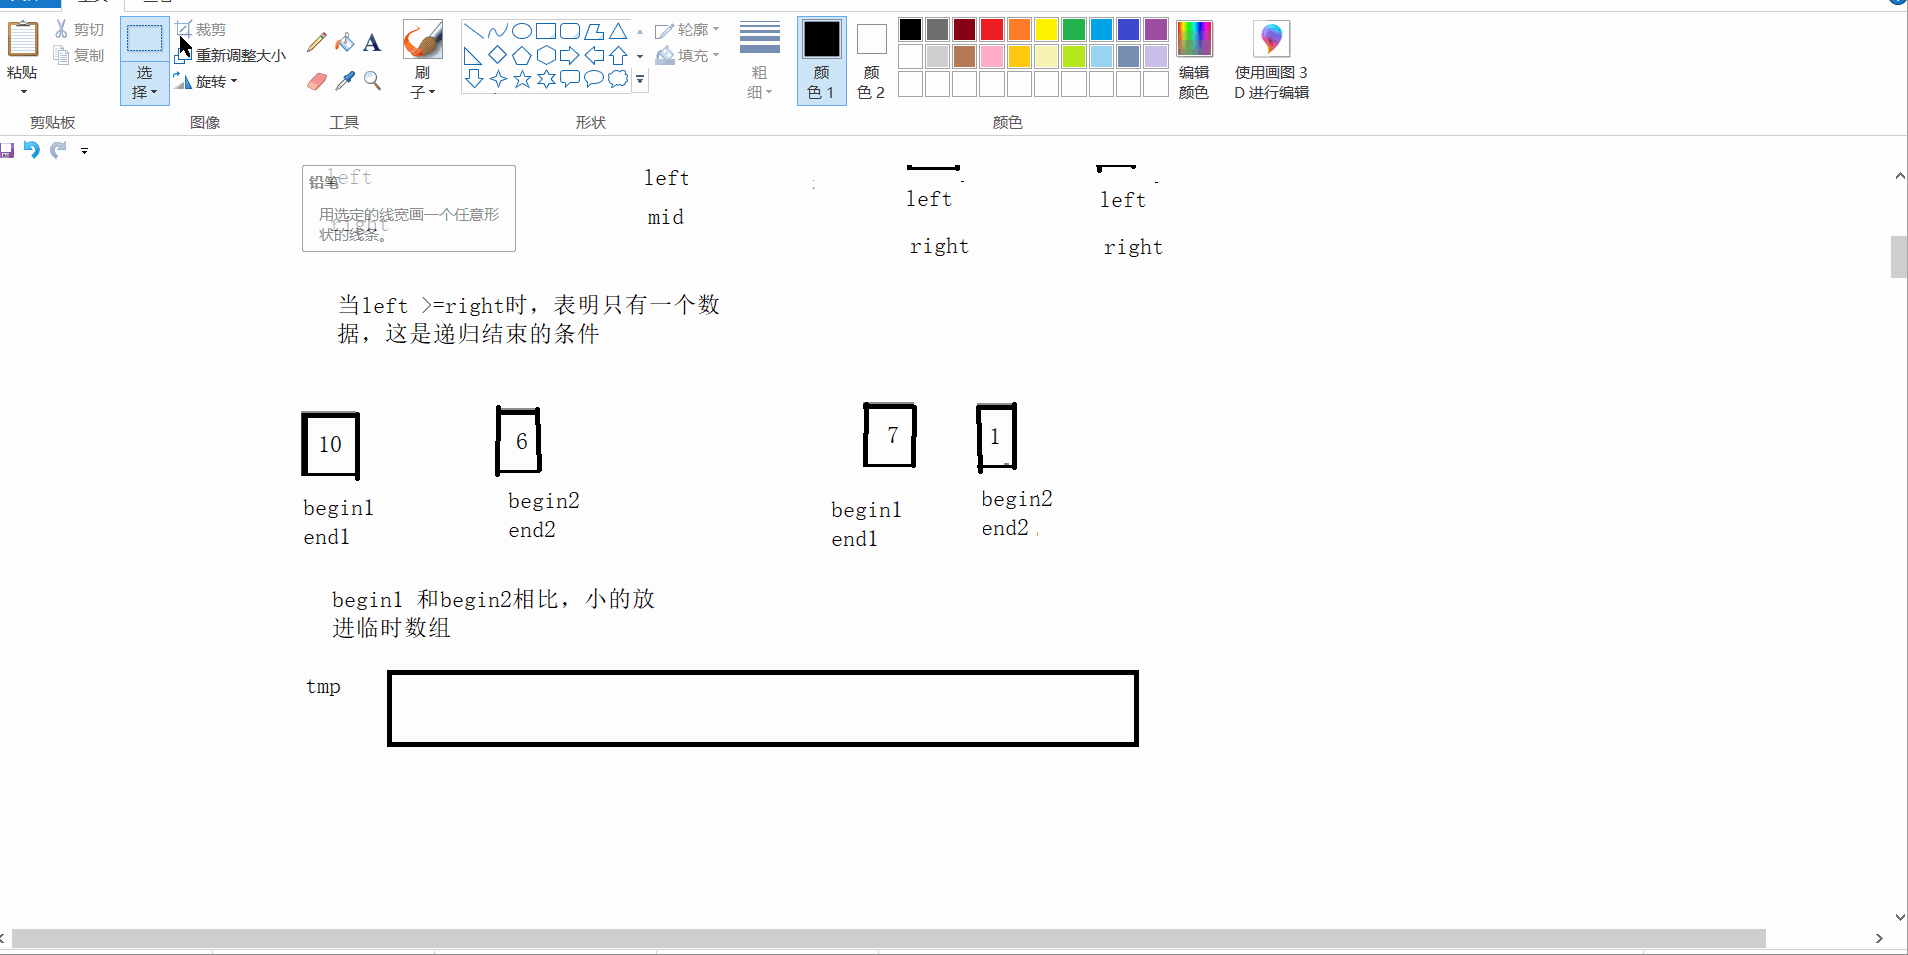Select the five-pointed star shape

point(521,79)
